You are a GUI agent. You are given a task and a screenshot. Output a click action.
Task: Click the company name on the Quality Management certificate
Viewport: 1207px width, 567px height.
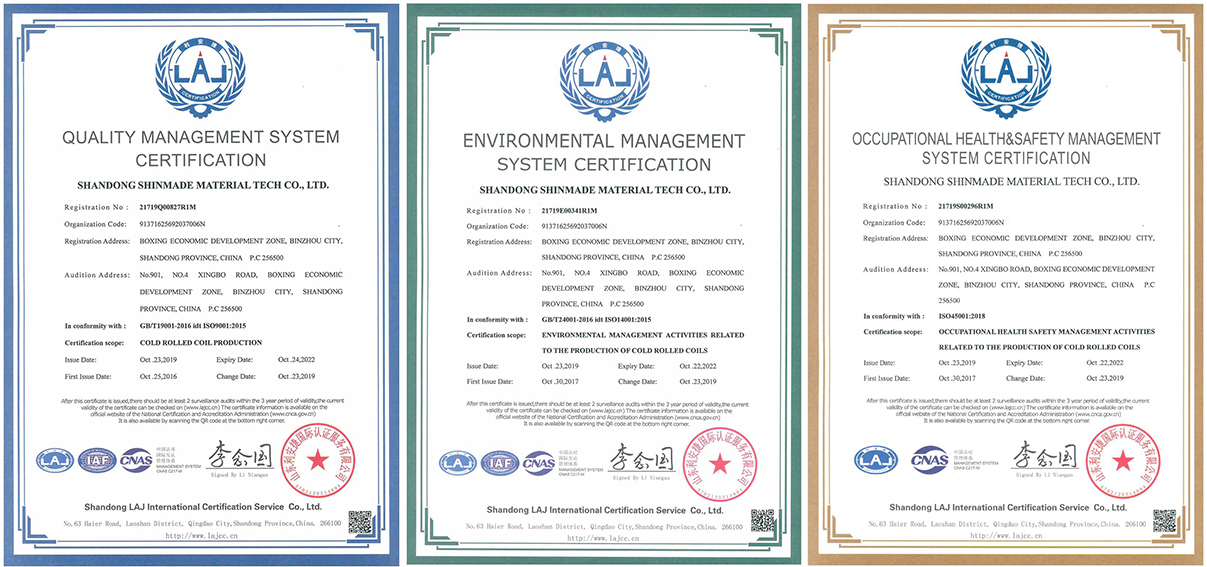pyautogui.click(x=201, y=185)
